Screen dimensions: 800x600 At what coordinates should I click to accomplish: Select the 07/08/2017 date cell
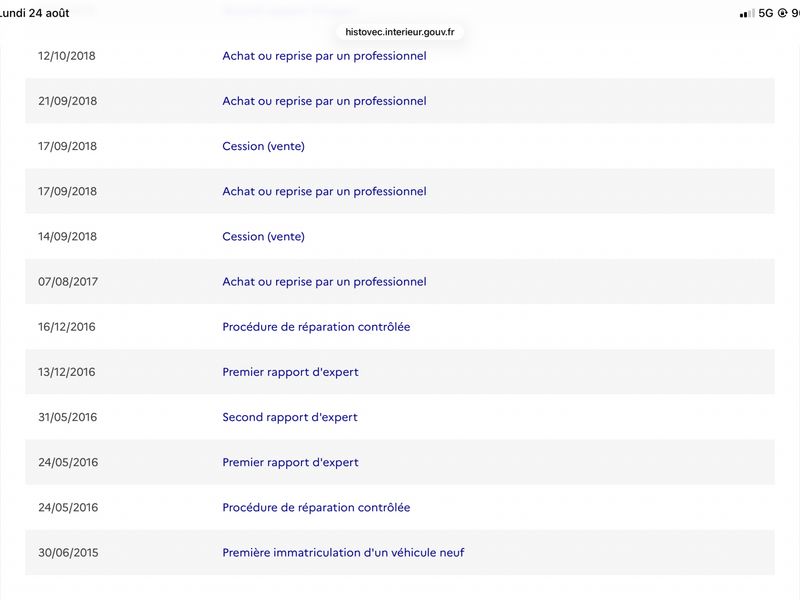tap(68, 282)
